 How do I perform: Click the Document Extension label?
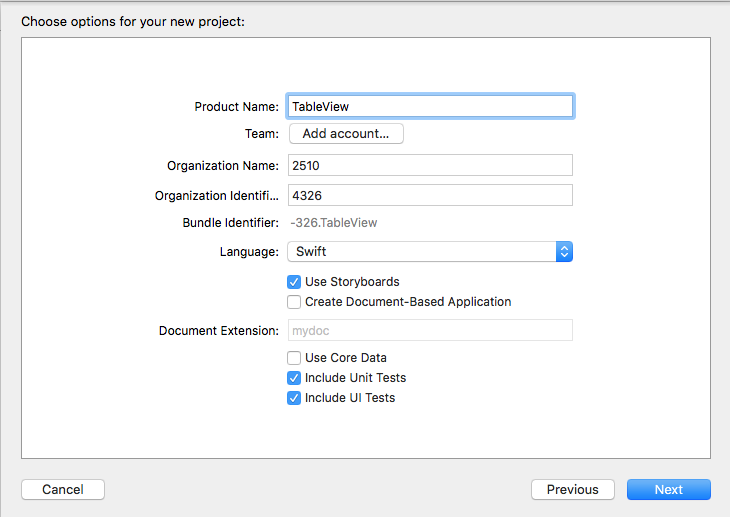tap(218, 331)
